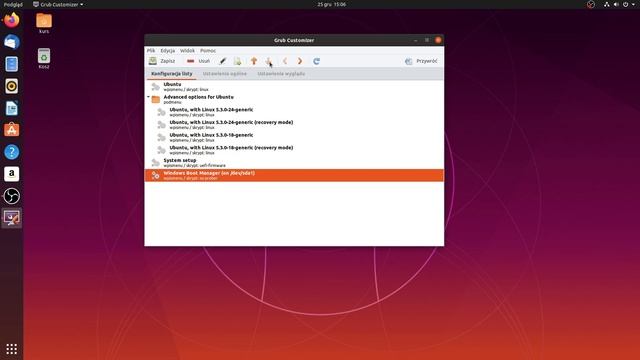Click gear icon of Windows Boot Manager row
This screenshot has width=640, height=360.
coord(156,176)
